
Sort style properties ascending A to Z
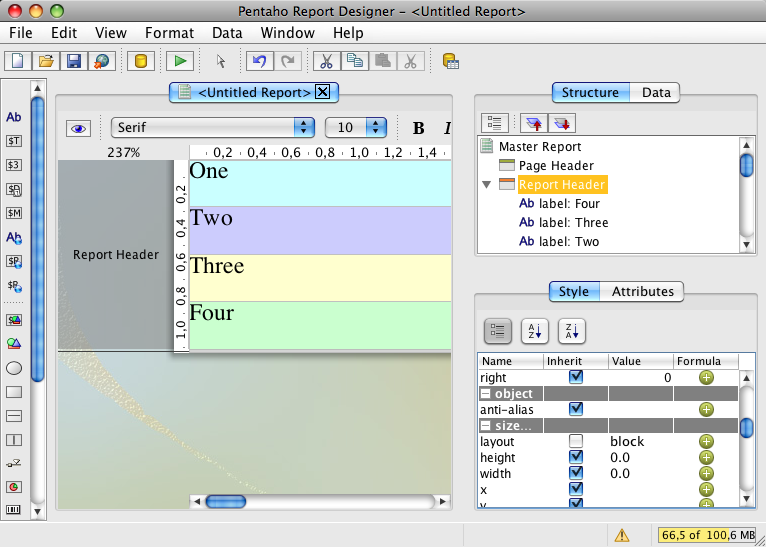tap(534, 331)
